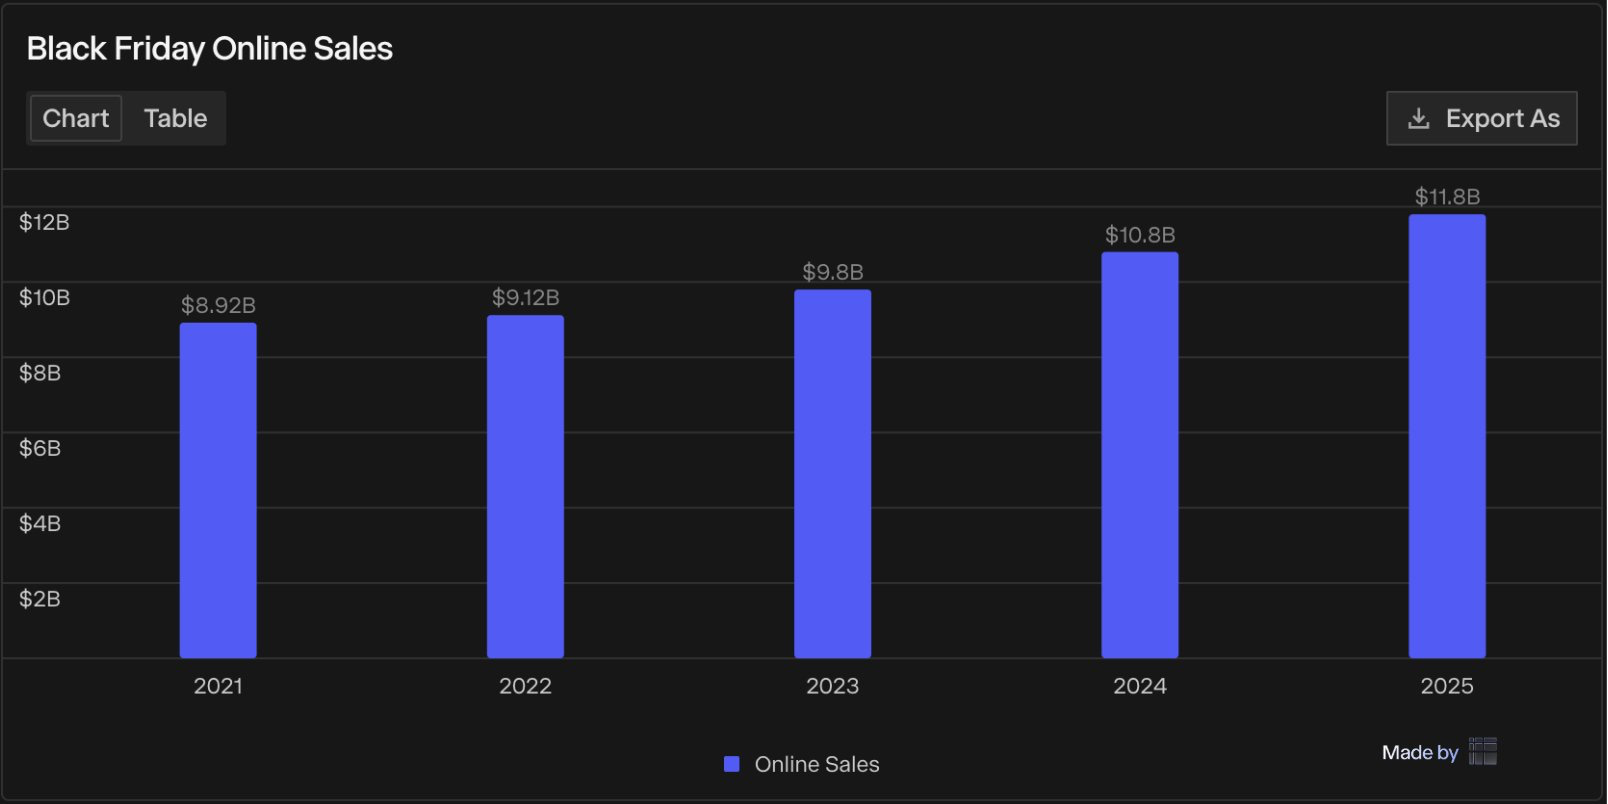Click the blue Online Sales legend swatch
Image resolution: width=1608 pixels, height=804 pixels.
pos(732,764)
